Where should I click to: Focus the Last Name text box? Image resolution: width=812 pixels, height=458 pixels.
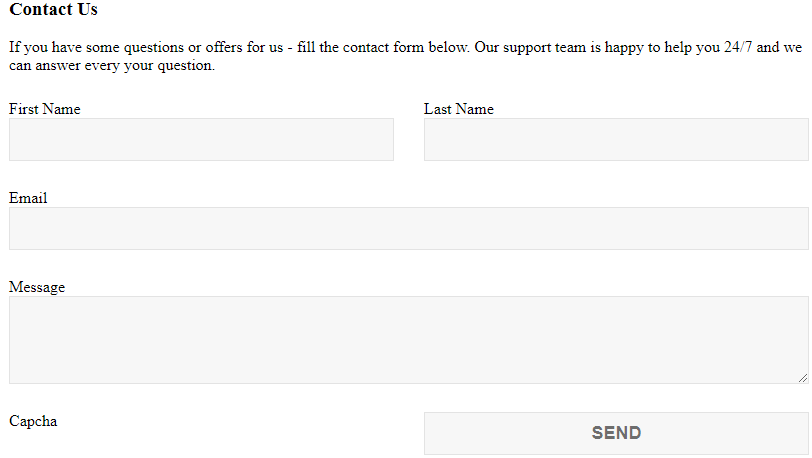tap(616, 139)
